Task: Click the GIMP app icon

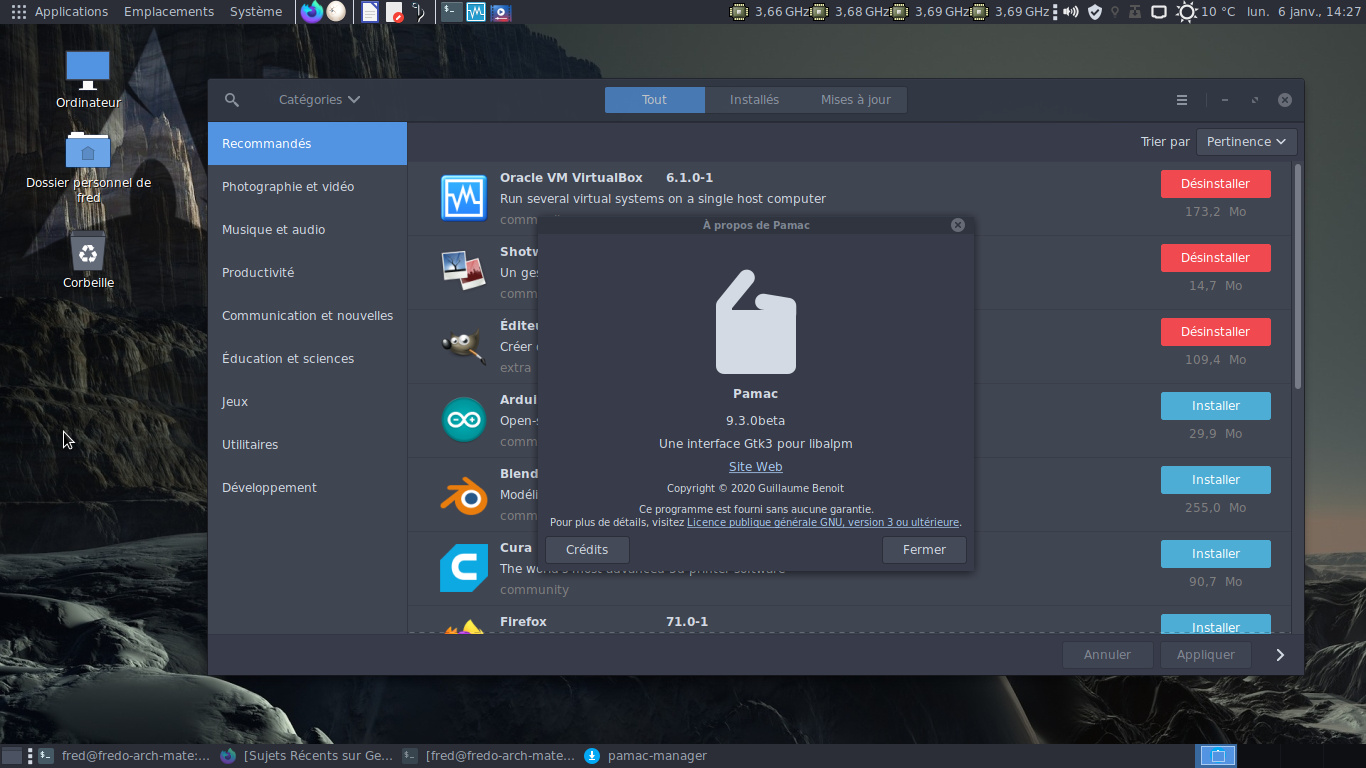Action: tap(464, 345)
